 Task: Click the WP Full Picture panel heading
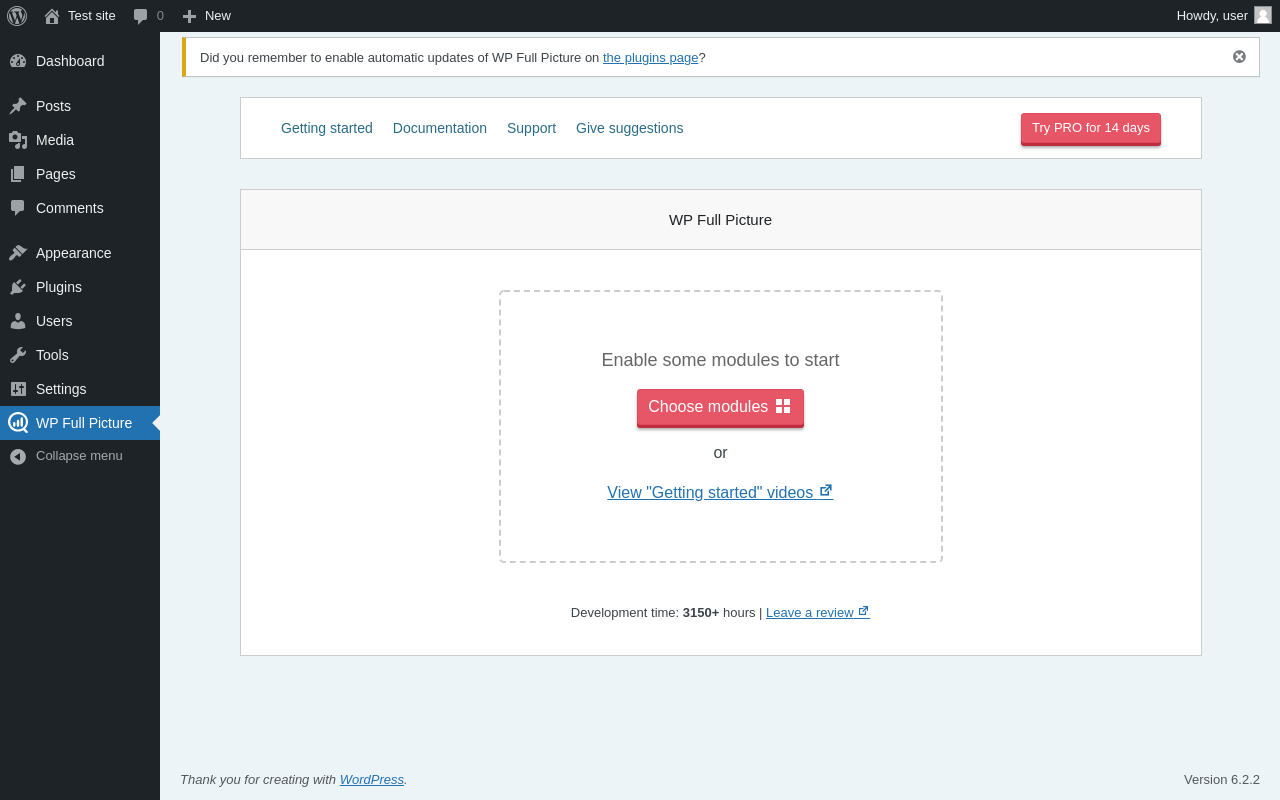pyautogui.click(x=720, y=220)
